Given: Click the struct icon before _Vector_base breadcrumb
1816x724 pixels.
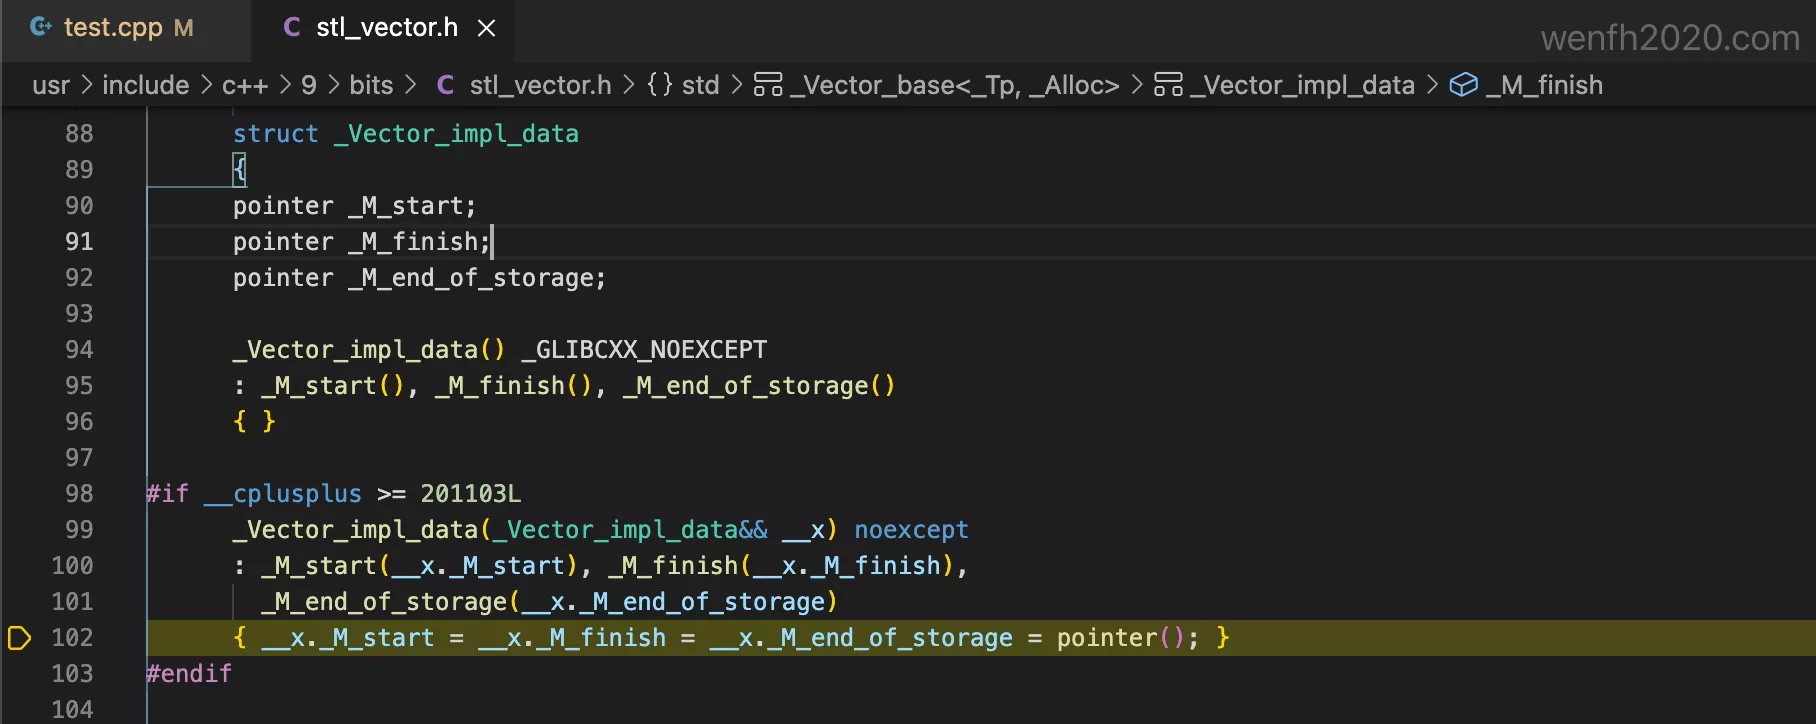Looking at the screenshot, I should [x=768, y=85].
